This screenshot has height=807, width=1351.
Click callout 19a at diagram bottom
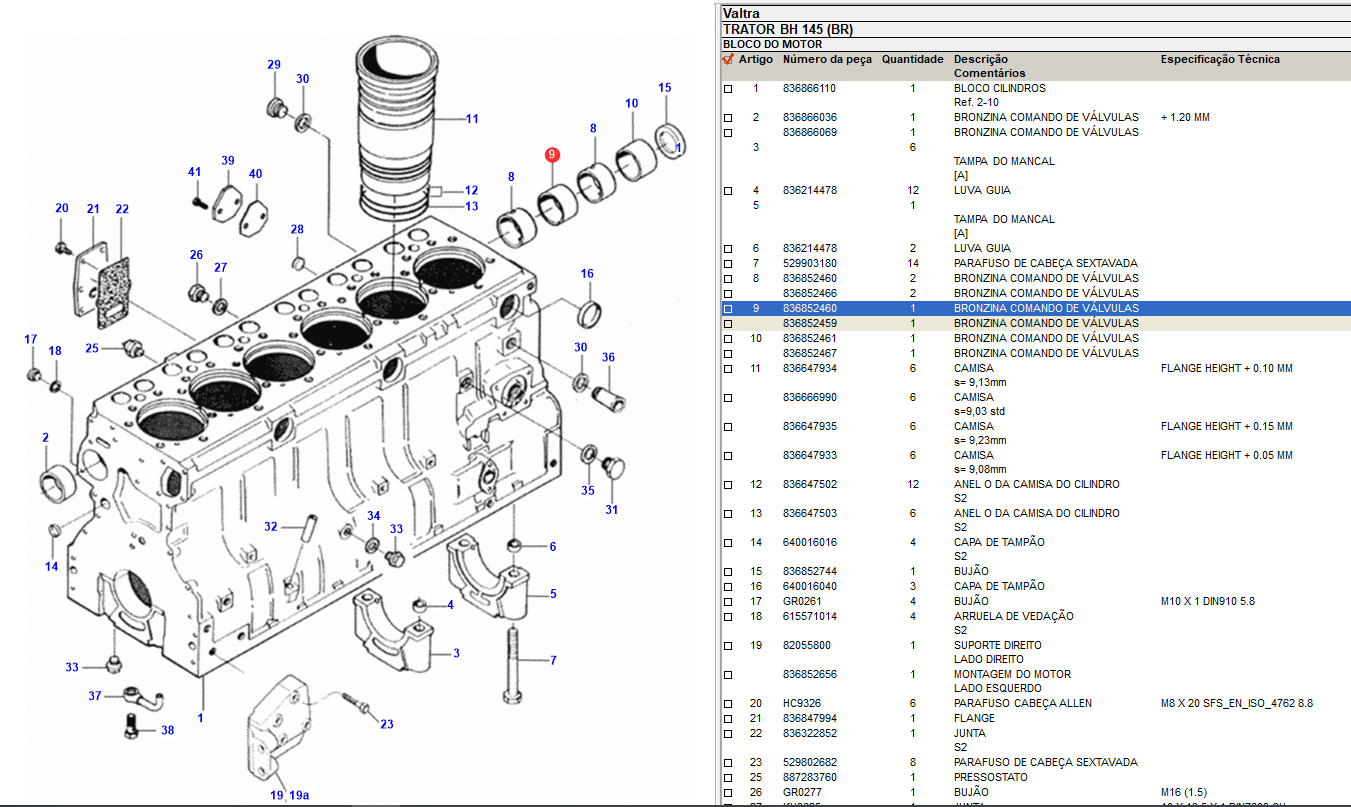299,796
